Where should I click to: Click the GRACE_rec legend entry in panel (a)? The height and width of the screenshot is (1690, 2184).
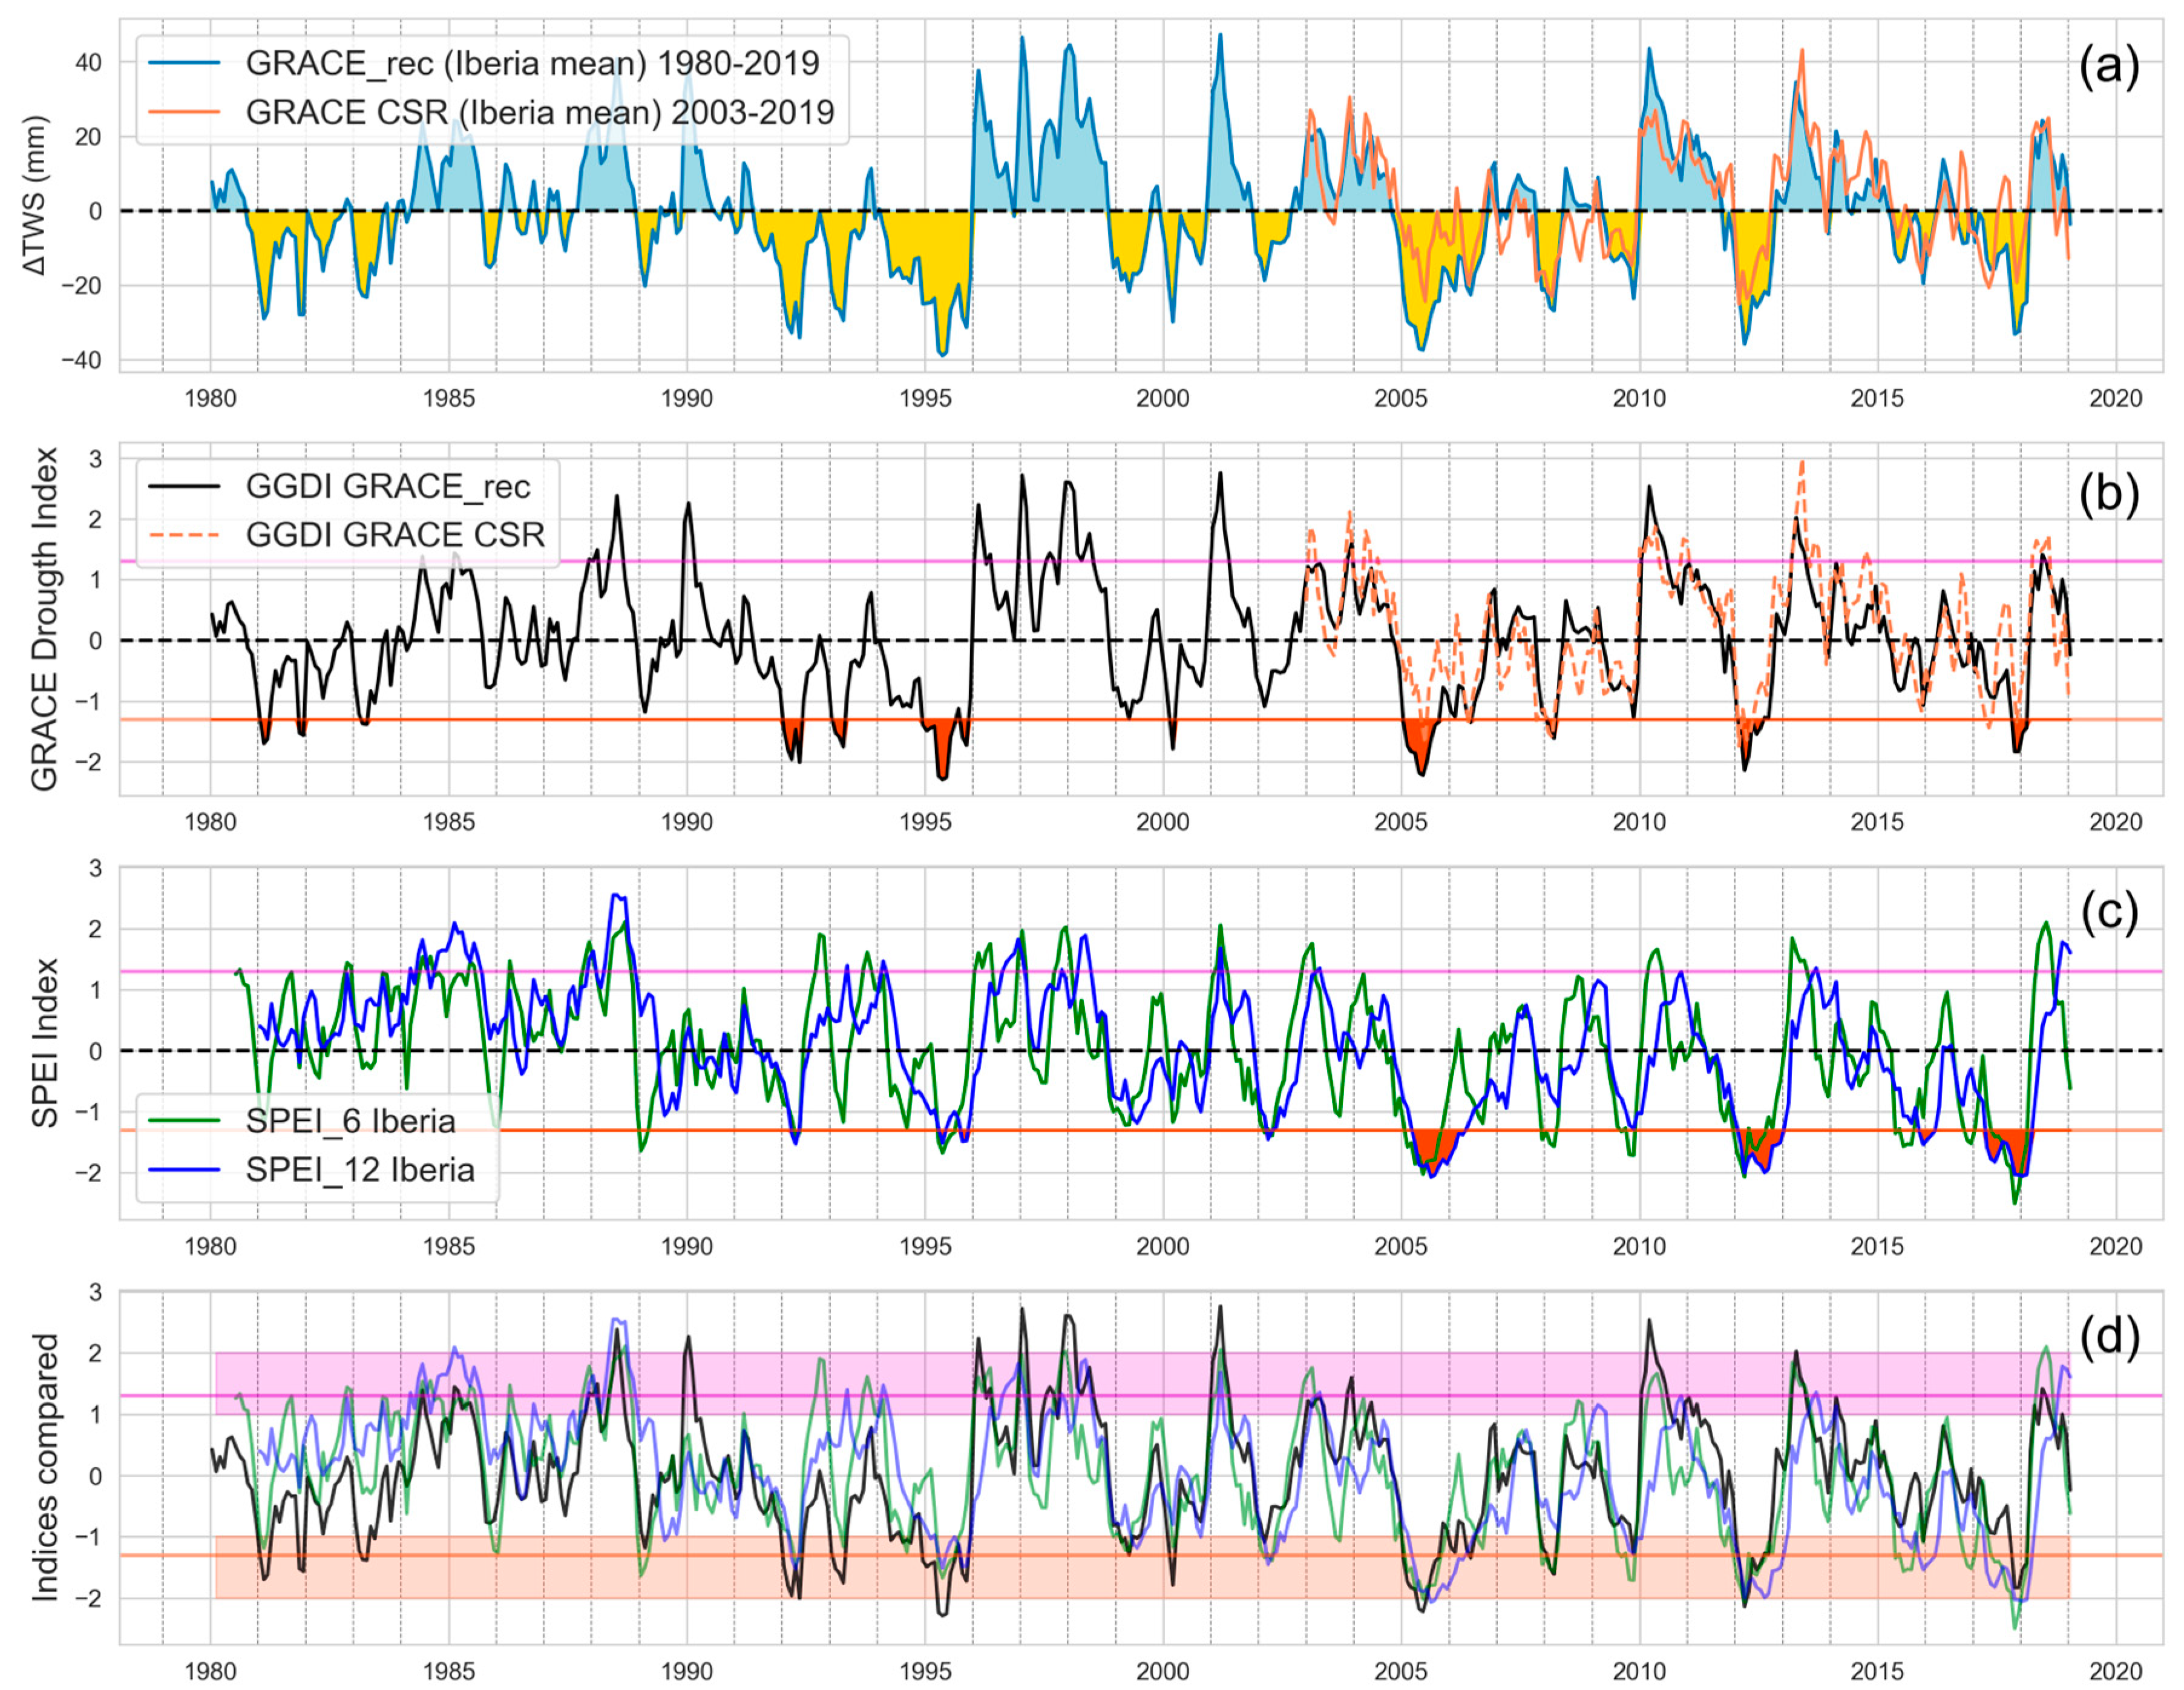coord(532,63)
